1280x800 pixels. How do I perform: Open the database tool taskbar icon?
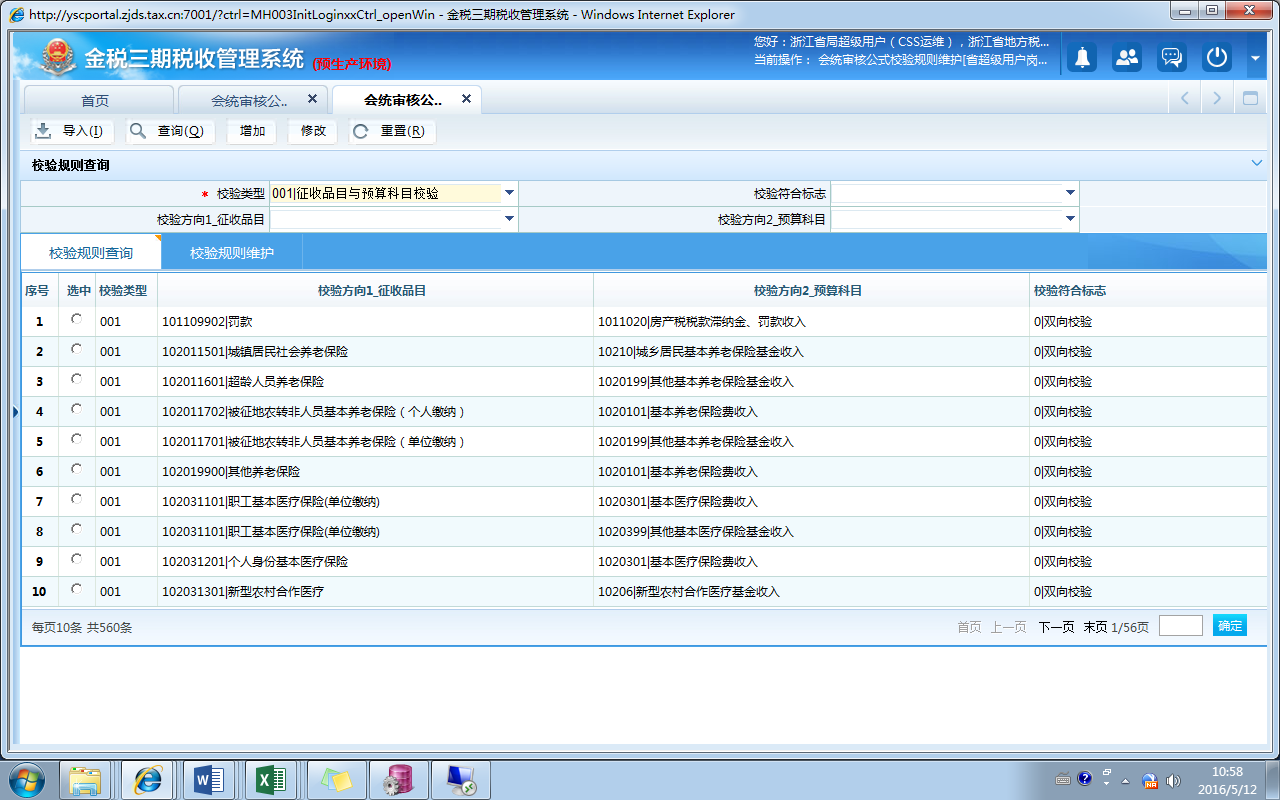(x=398, y=779)
